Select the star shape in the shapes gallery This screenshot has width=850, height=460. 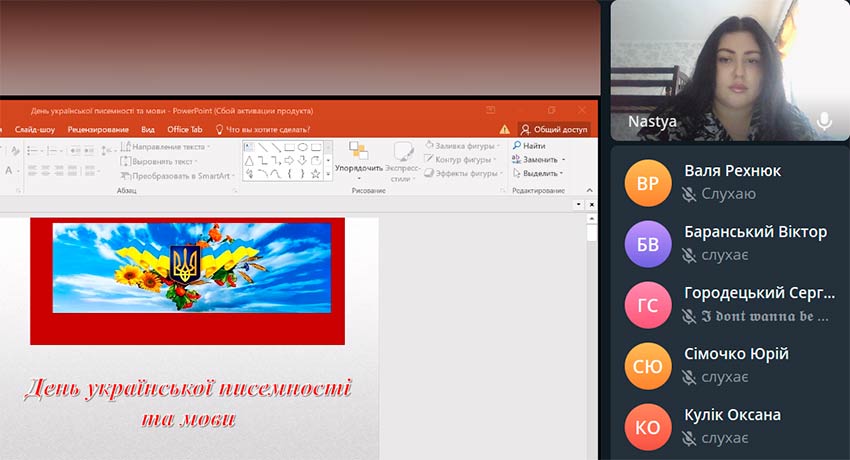pos(315,173)
